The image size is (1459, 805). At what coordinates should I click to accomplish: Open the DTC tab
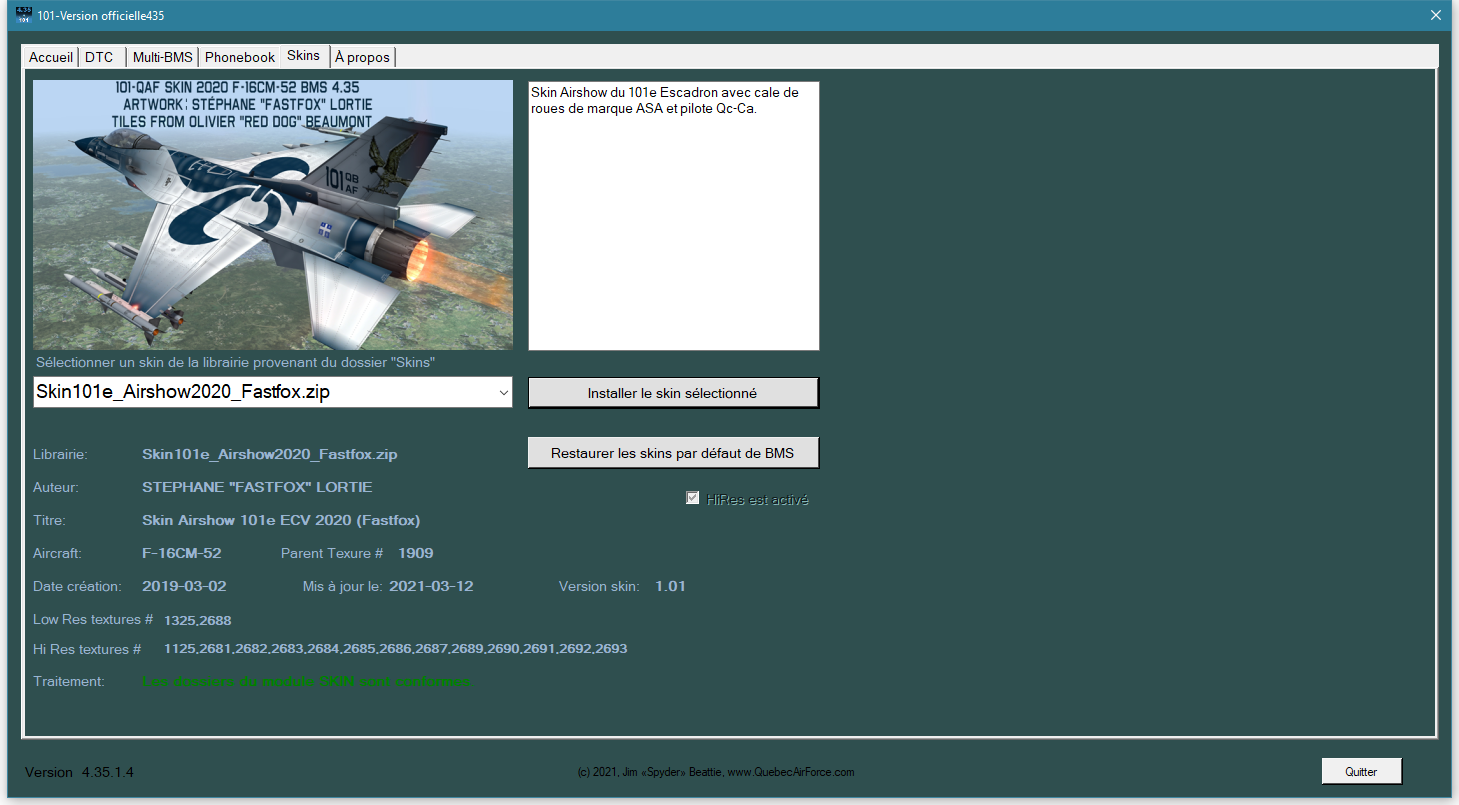point(99,57)
